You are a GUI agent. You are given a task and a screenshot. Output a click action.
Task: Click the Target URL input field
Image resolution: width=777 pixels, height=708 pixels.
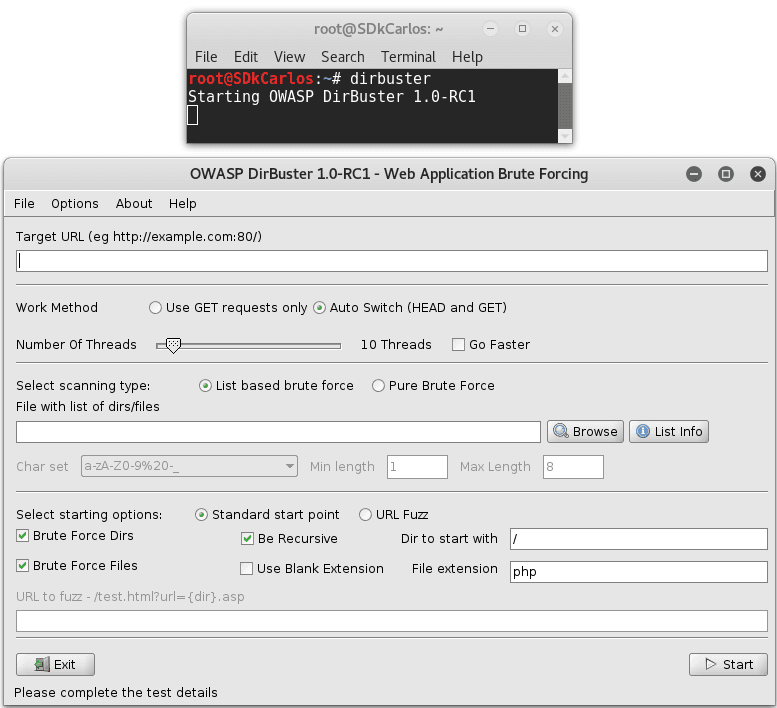tap(392, 261)
